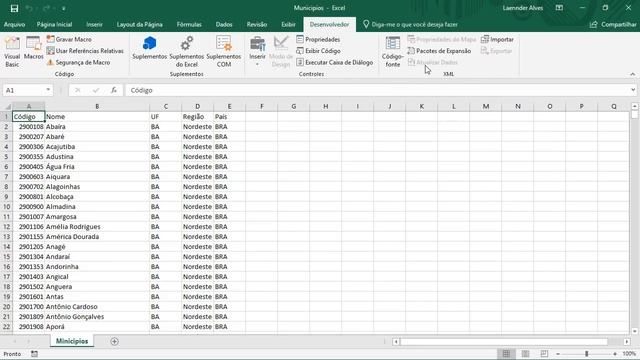640x360 pixels.
Task: Click cell with code 2901007
Action: [x=29, y=217]
